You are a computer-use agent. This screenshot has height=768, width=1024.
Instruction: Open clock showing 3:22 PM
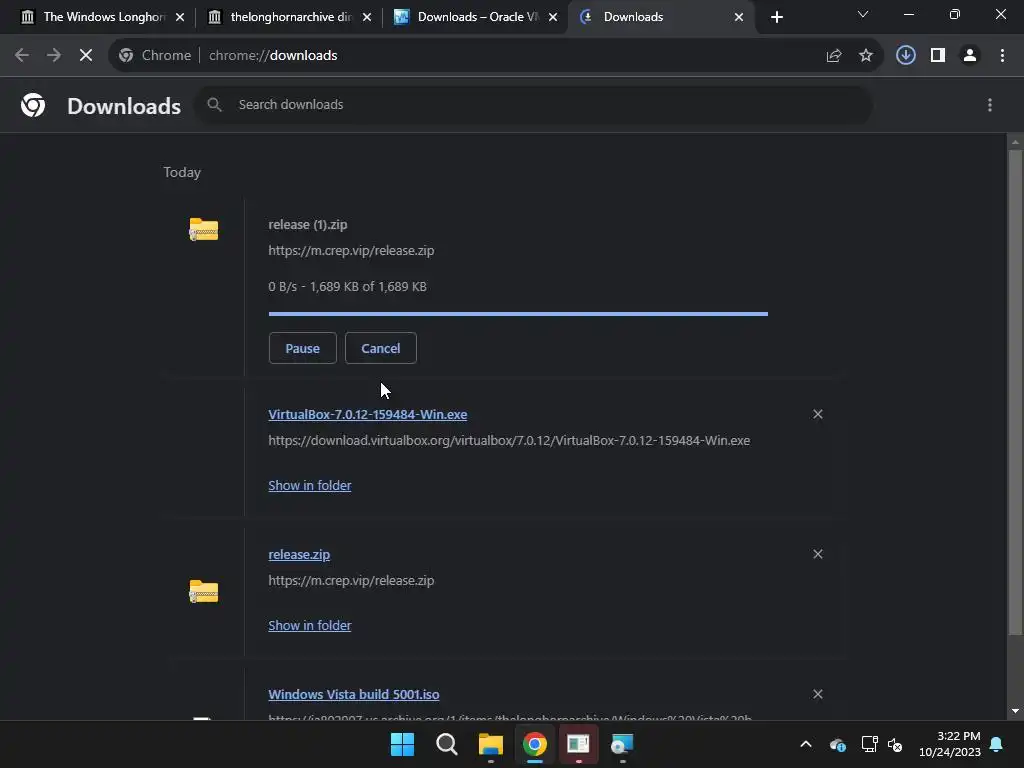pyautogui.click(x=950, y=744)
